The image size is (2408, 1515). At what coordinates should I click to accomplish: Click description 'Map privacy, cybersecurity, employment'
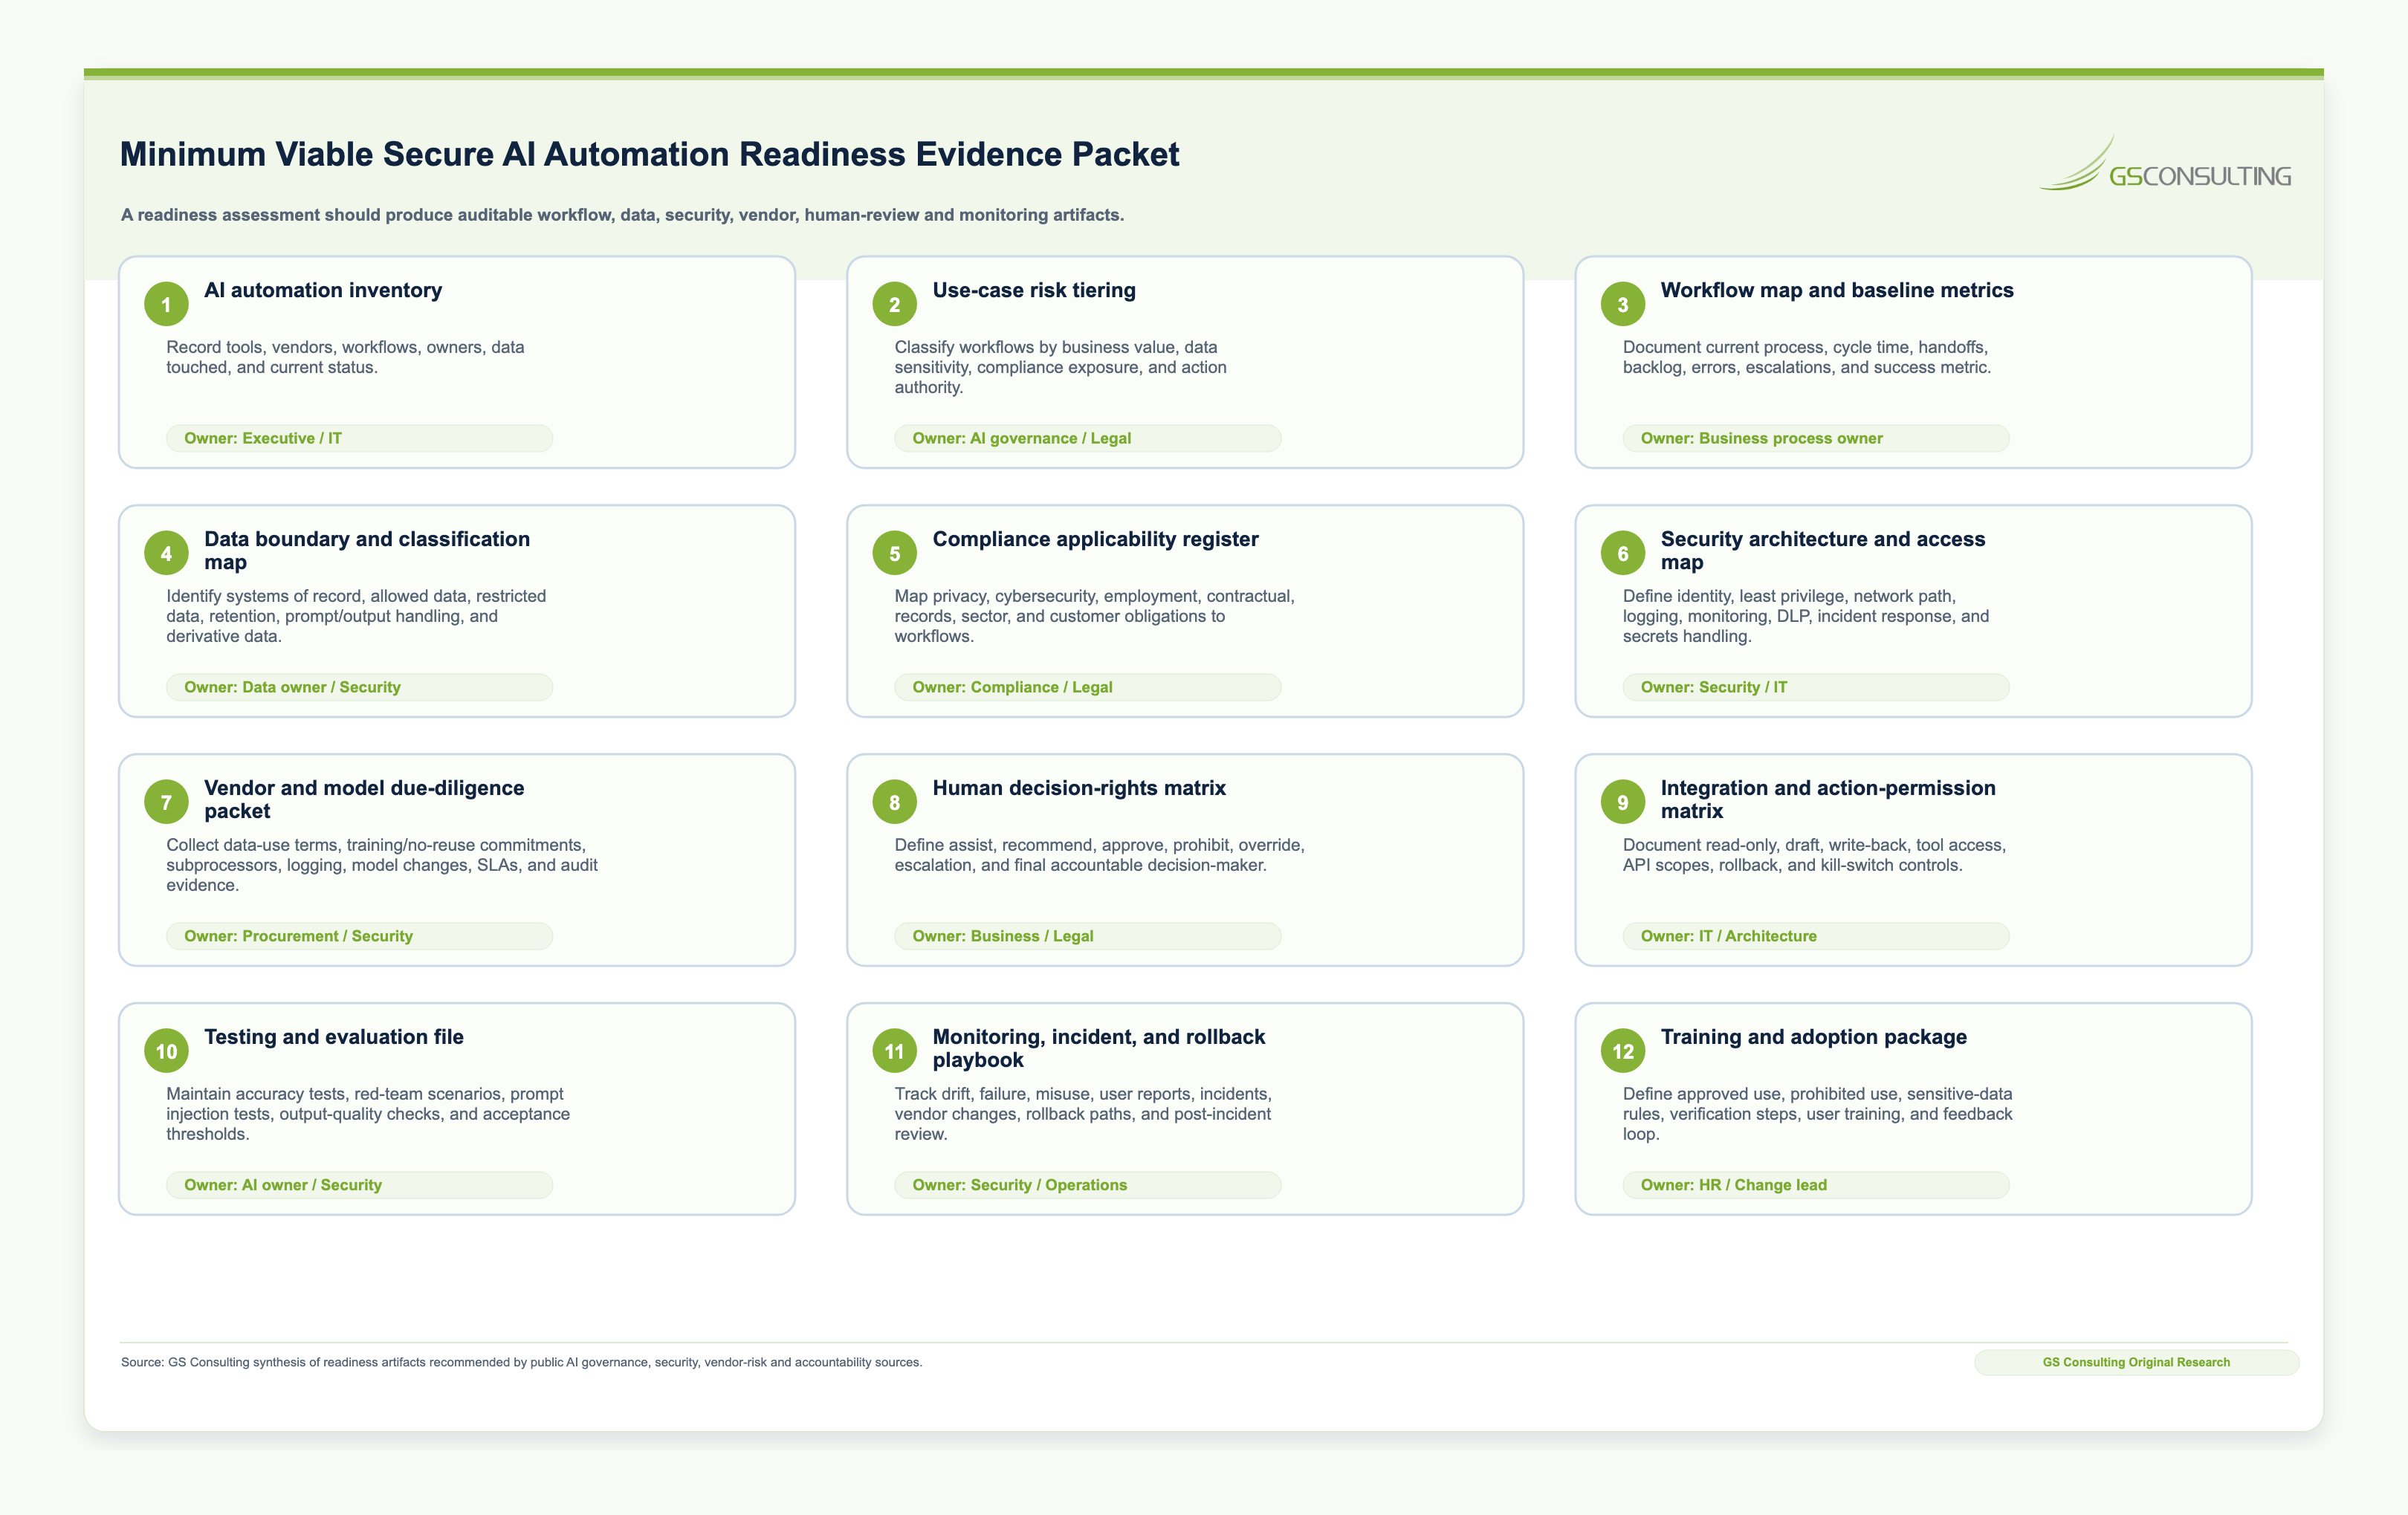(1094, 616)
